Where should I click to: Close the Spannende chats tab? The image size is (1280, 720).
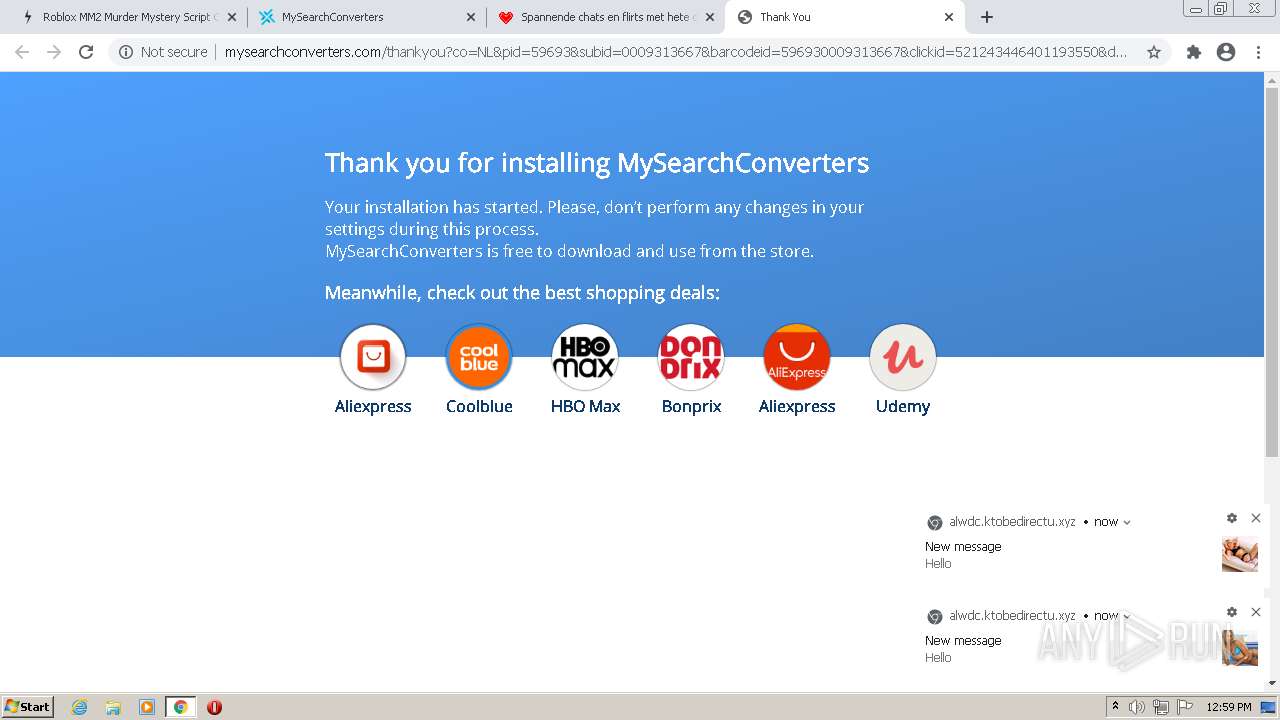710,17
